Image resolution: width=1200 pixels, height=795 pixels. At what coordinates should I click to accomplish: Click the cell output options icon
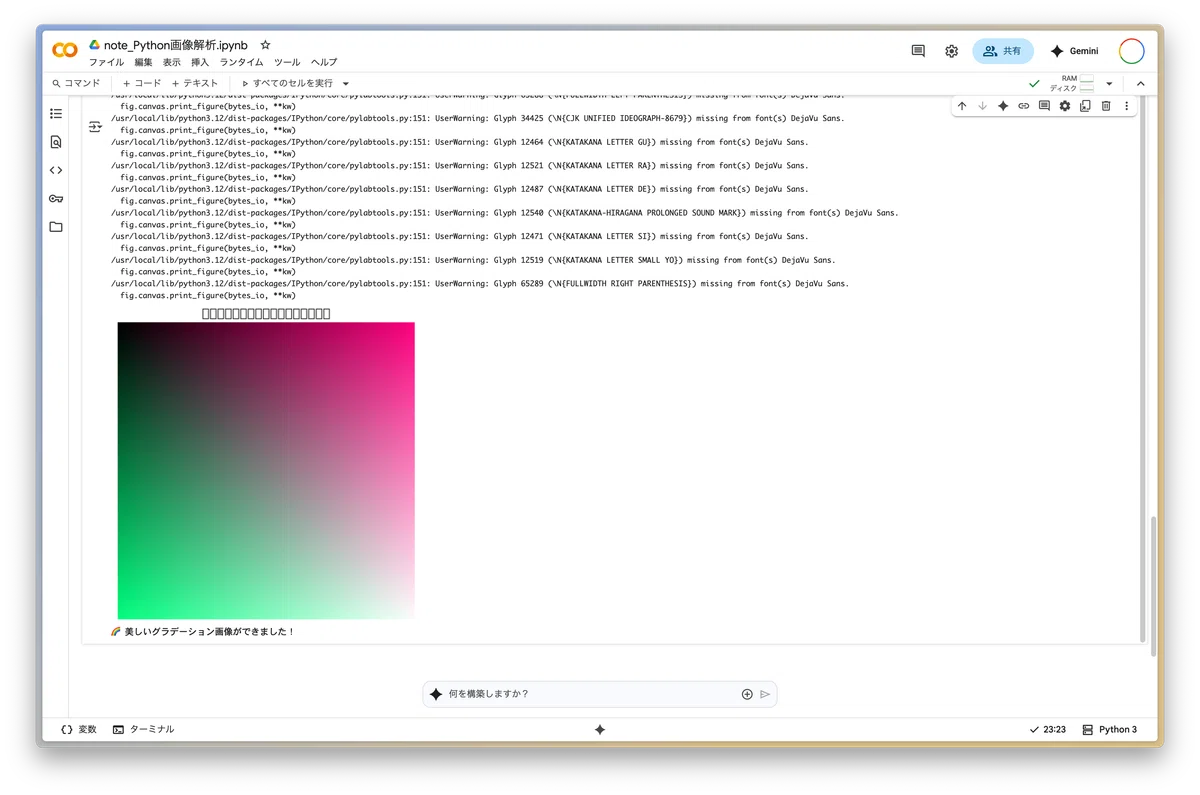click(95, 127)
